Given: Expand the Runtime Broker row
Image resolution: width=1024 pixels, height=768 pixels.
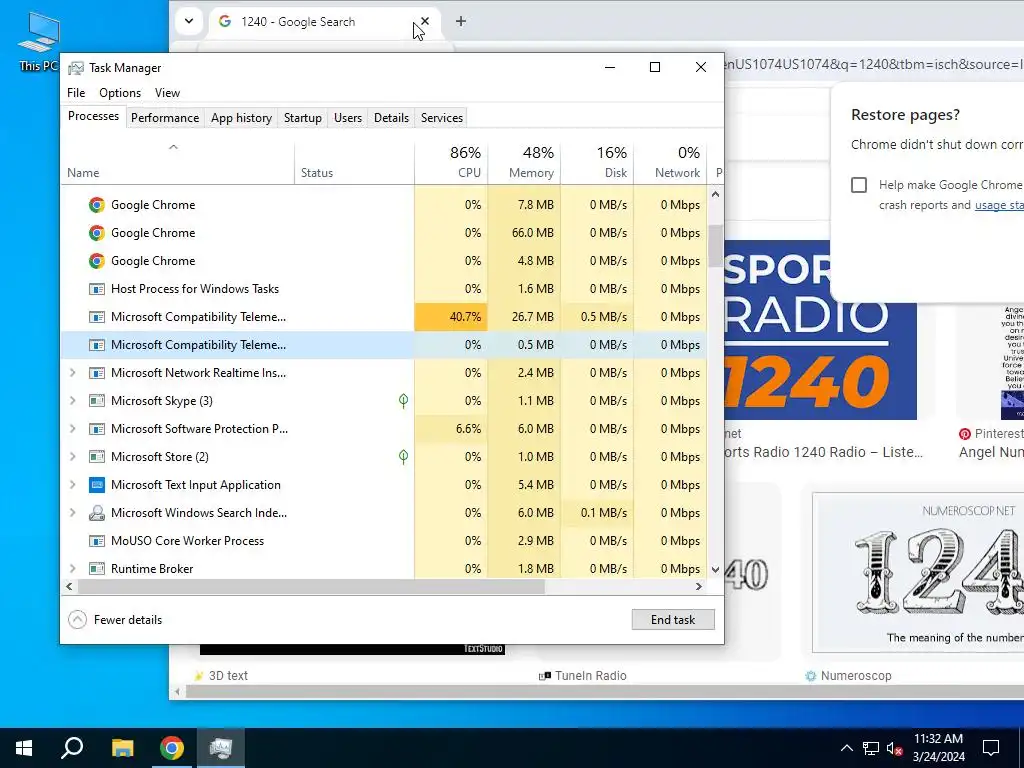Looking at the screenshot, I should (72, 569).
